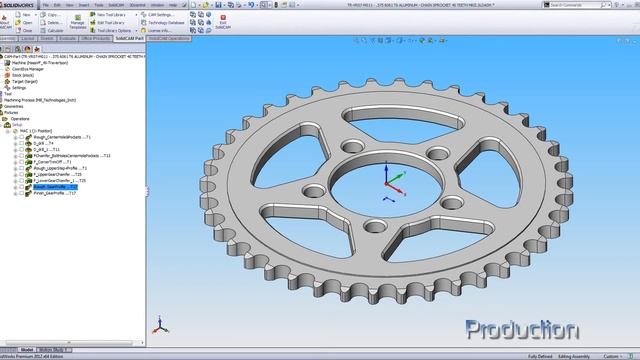Open the New Tool Library dropdown arrow
The image size is (640, 360).
tap(136, 15)
